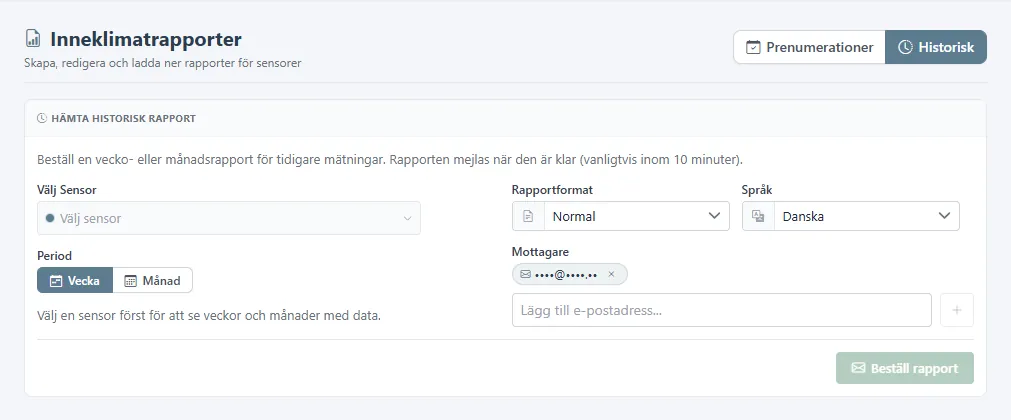The image size is (1011, 420).
Task: Click the 'Period' label
Action: coord(55,255)
